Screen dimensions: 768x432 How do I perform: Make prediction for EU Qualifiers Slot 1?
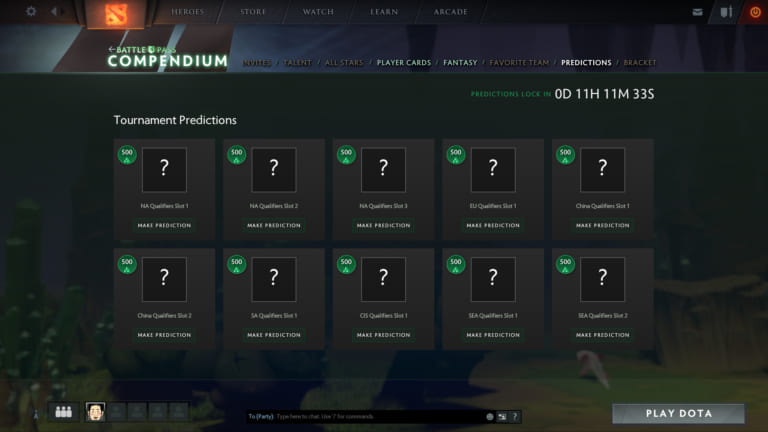pos(493,225)
